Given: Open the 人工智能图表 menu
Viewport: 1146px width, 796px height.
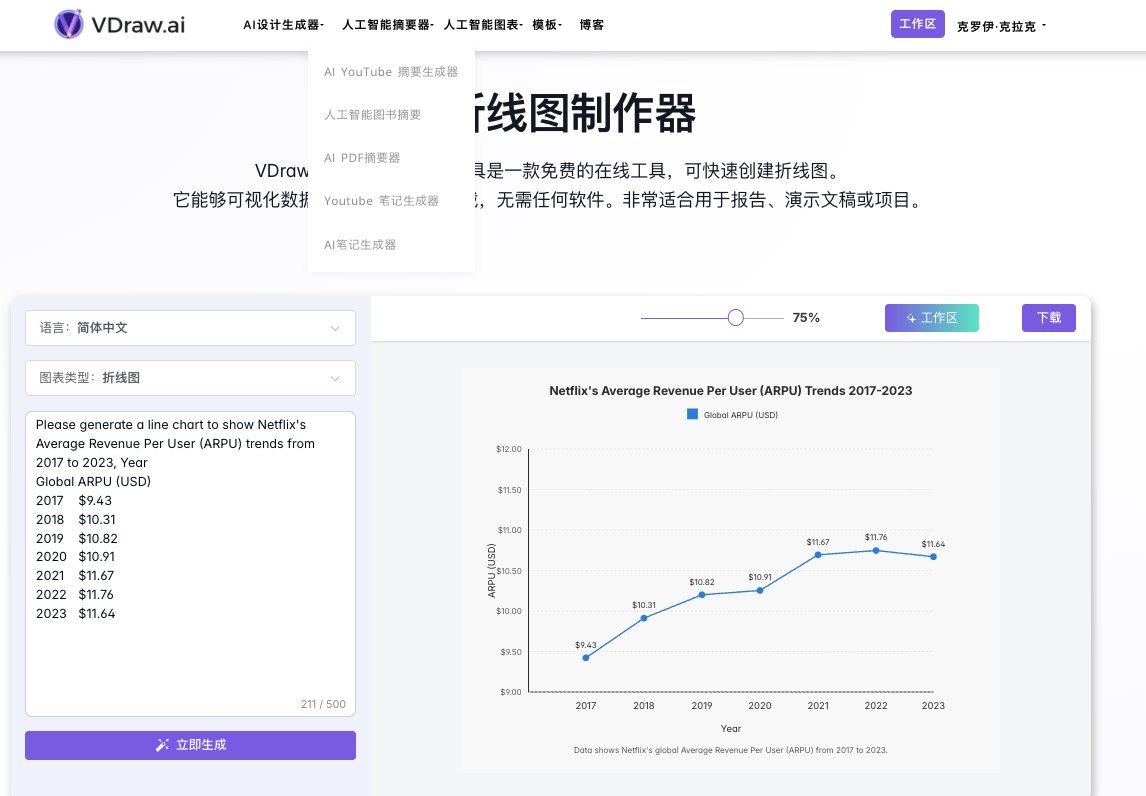Looking at the screenshot, I should click(483, 25).
